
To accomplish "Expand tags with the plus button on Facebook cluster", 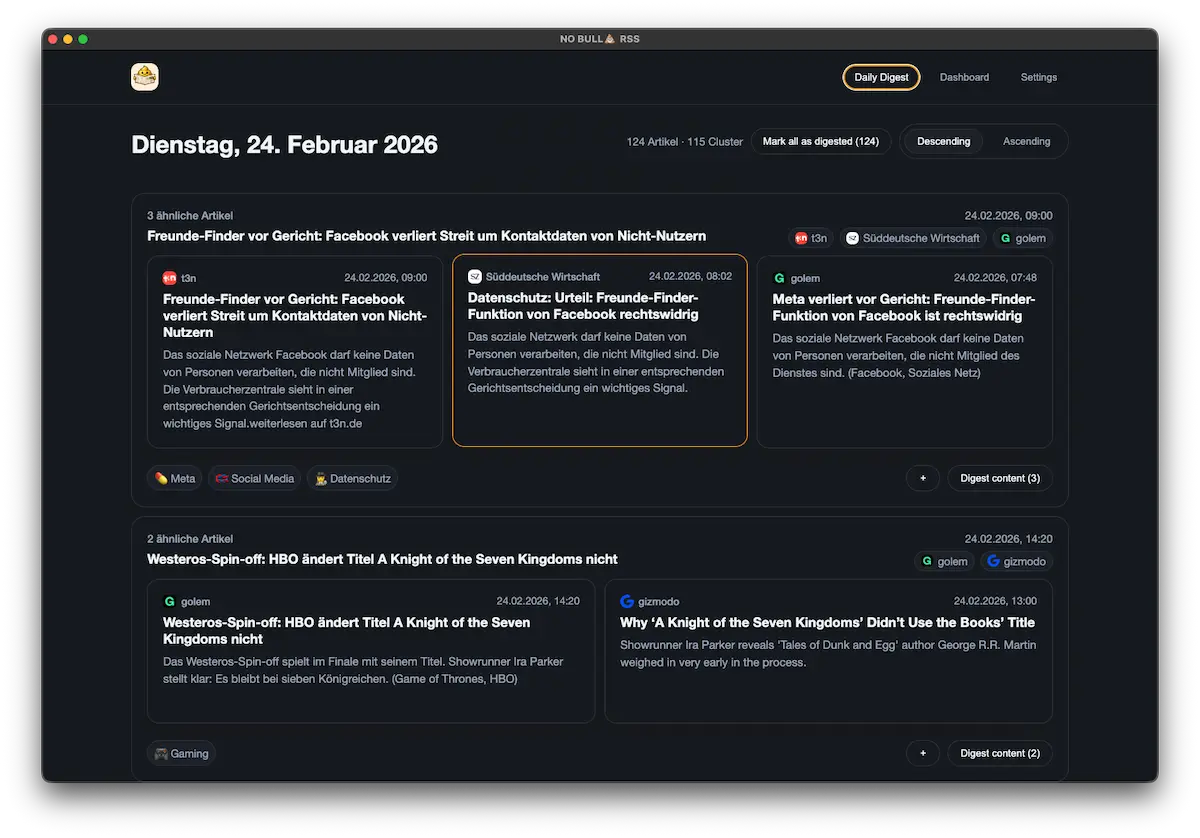I will coord(922,478).
